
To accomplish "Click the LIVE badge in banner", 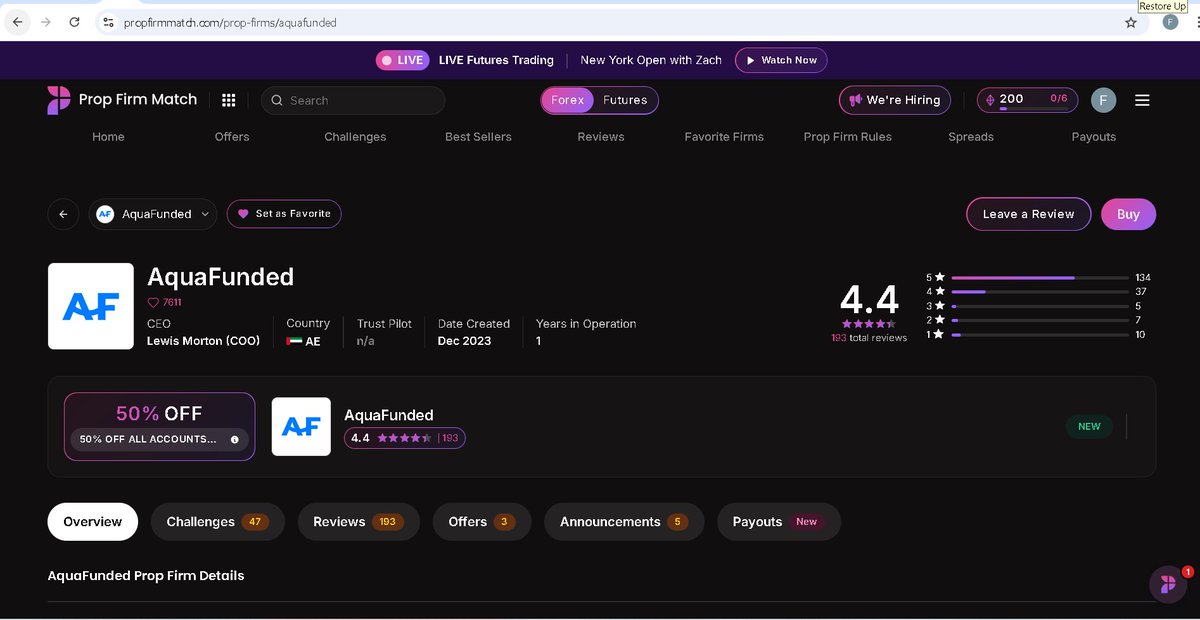I will pyautogui.click(x=401, y=60).
